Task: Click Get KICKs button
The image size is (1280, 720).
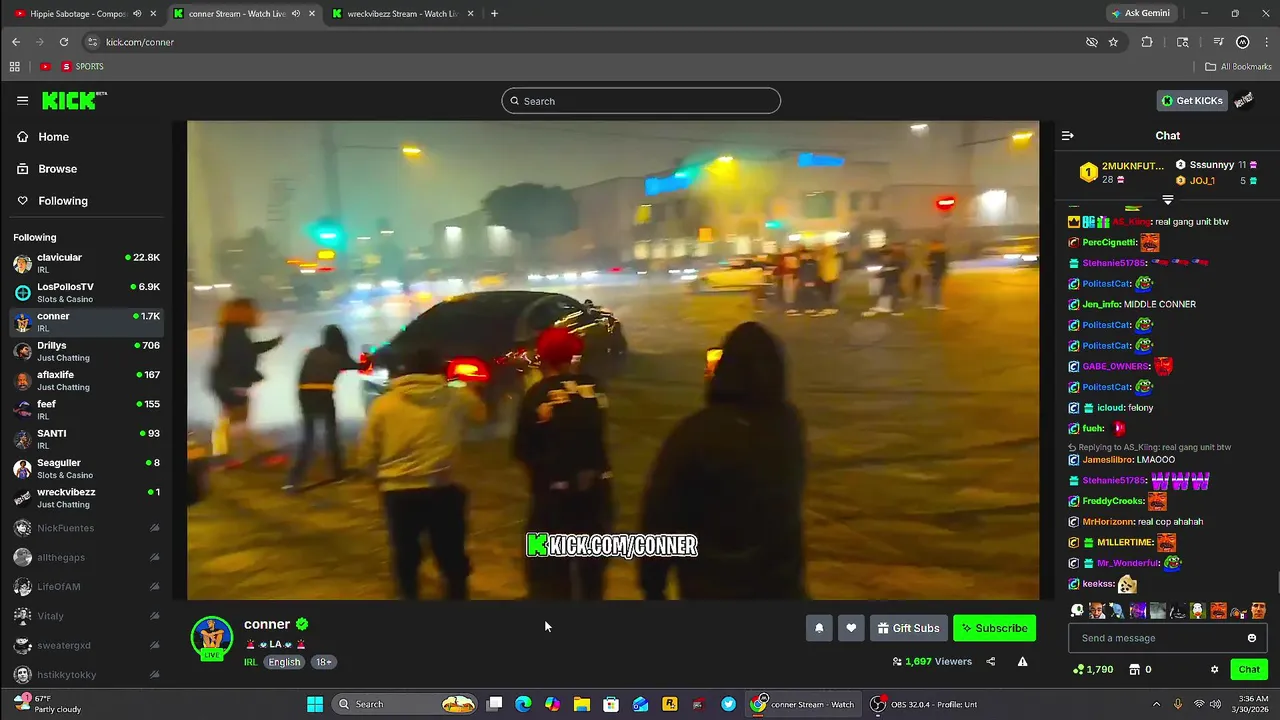Action: pos(1192,100)
